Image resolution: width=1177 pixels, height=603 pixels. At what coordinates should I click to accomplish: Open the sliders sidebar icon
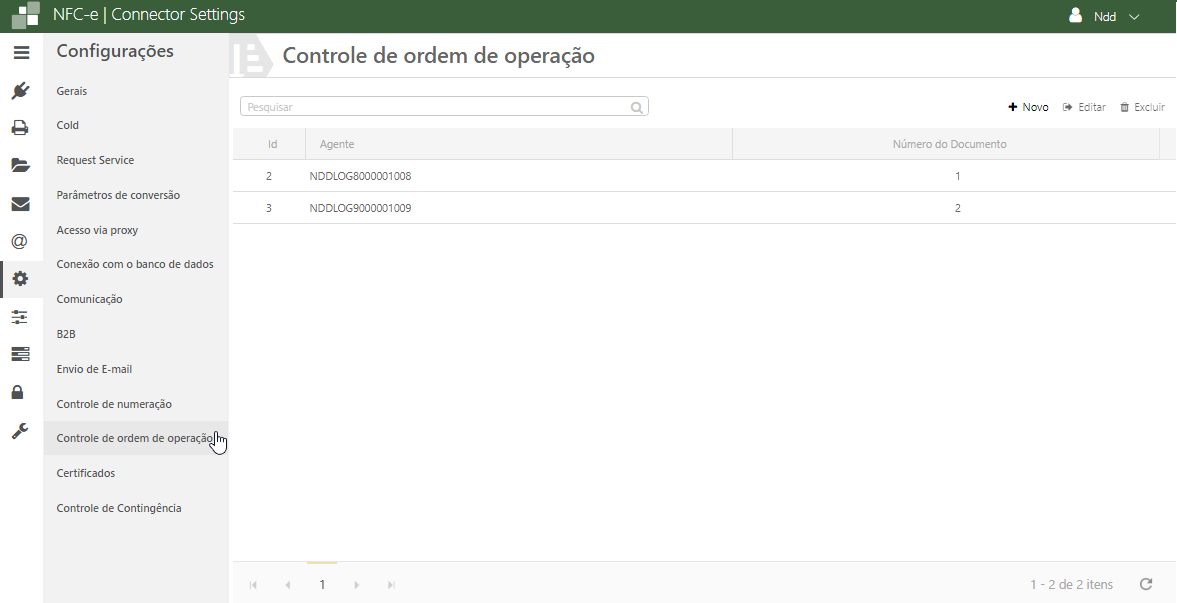[x=21, y=317]
